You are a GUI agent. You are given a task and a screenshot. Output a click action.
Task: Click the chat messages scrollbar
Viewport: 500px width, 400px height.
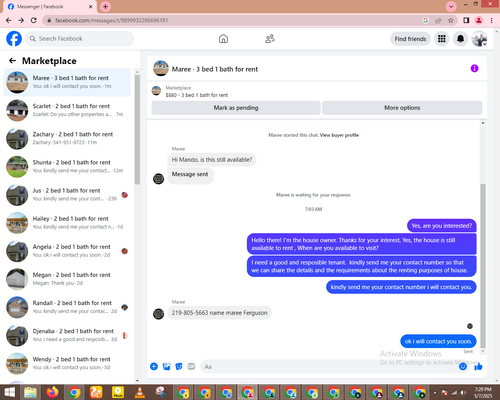click(x=483, y=265)
